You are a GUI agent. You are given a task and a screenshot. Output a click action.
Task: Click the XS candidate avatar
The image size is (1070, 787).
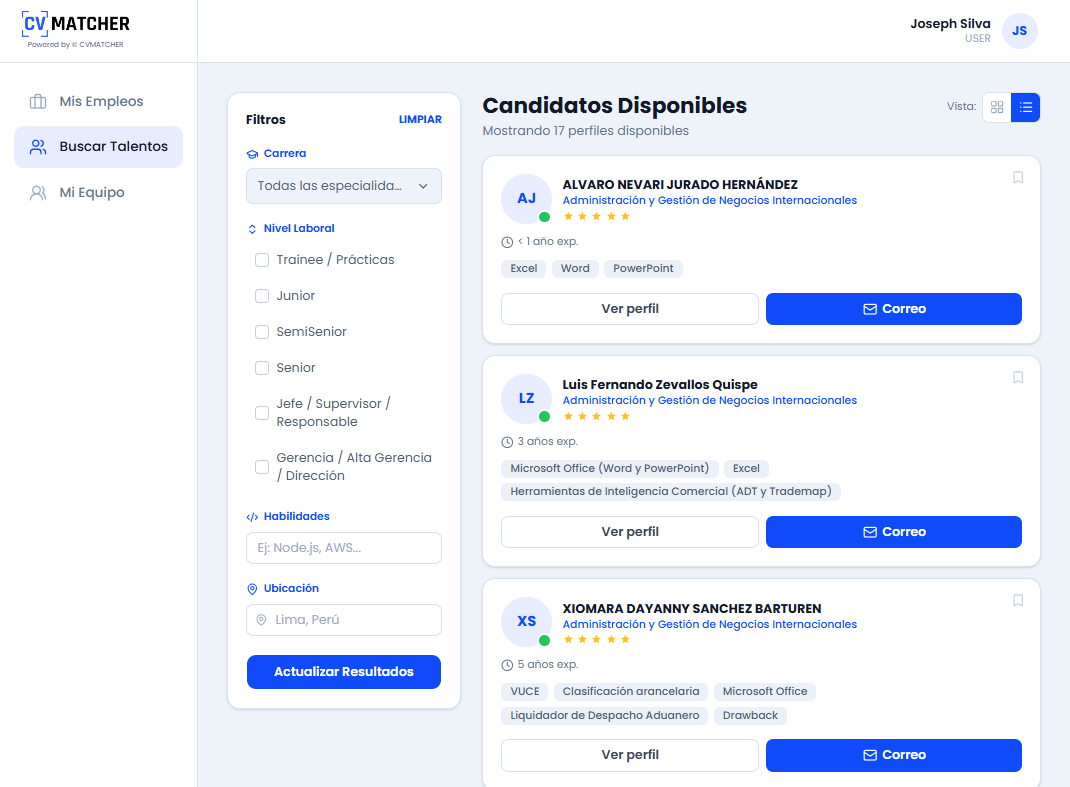526,622
